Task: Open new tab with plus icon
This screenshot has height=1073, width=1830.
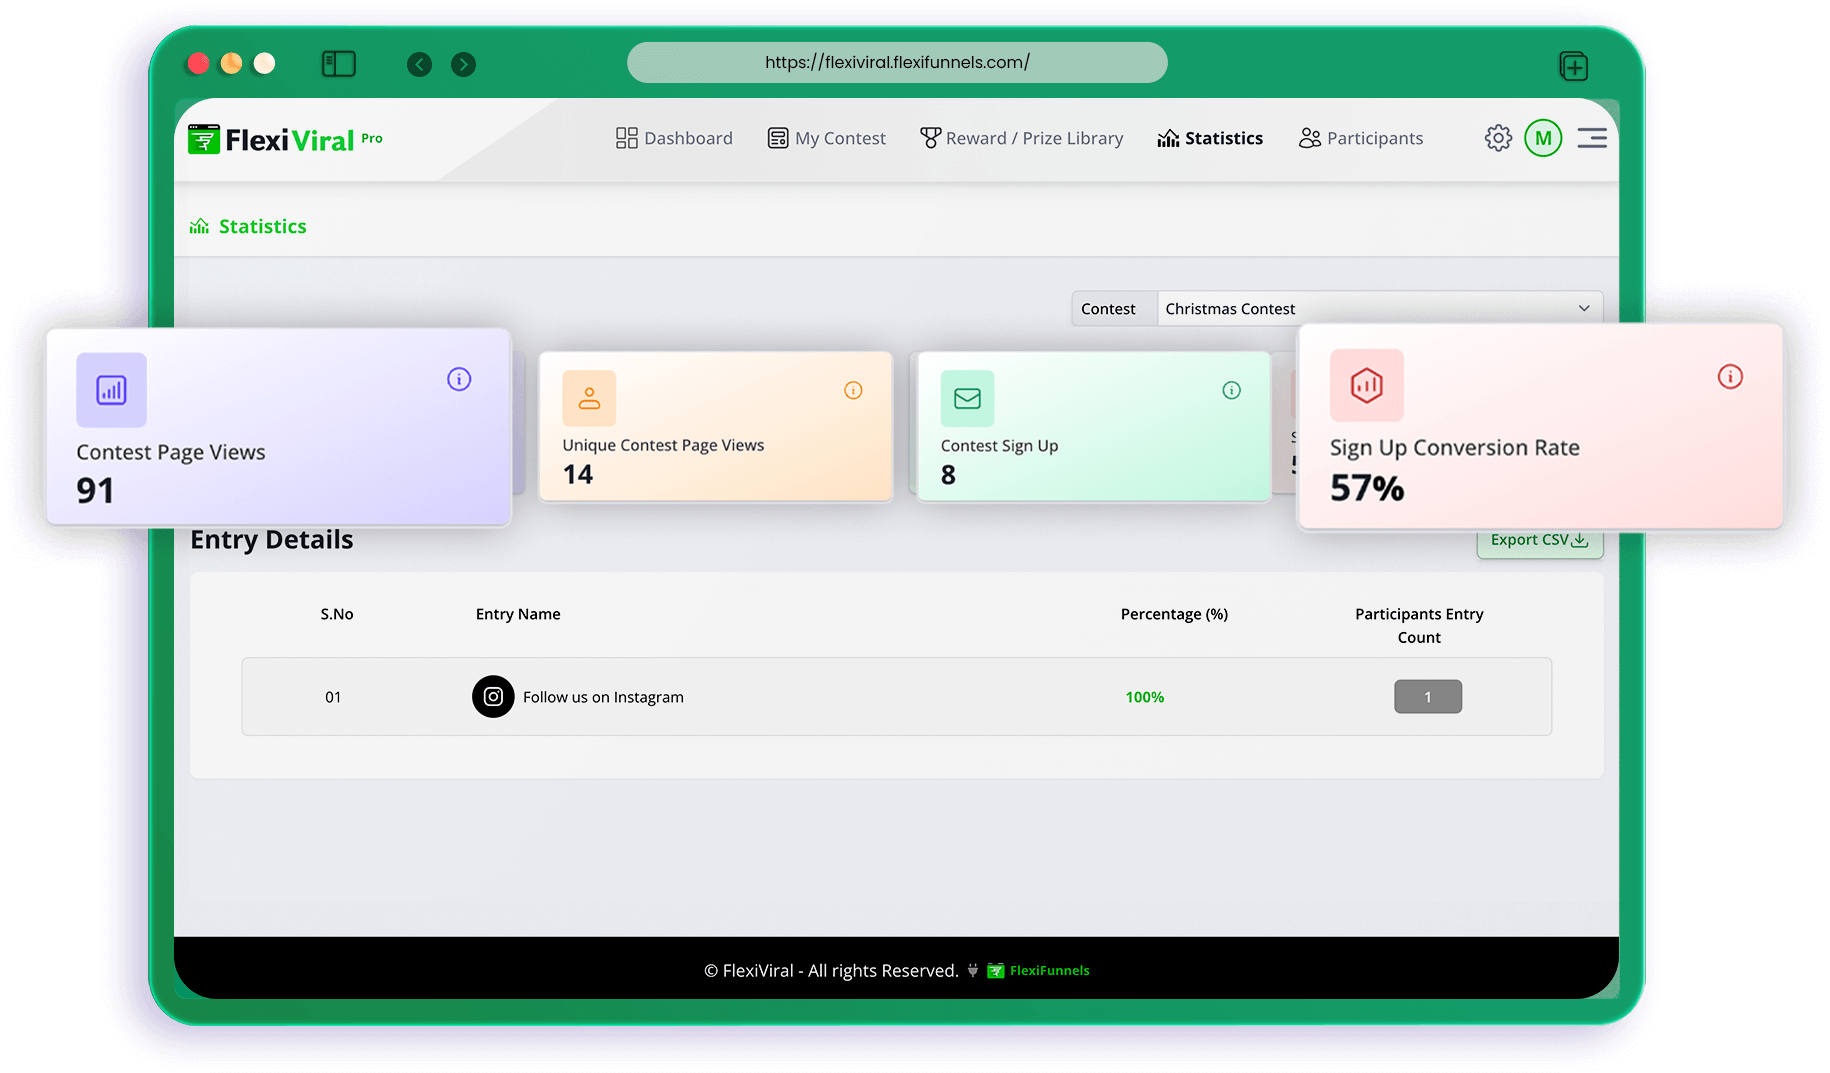Action: [1573, 67]
